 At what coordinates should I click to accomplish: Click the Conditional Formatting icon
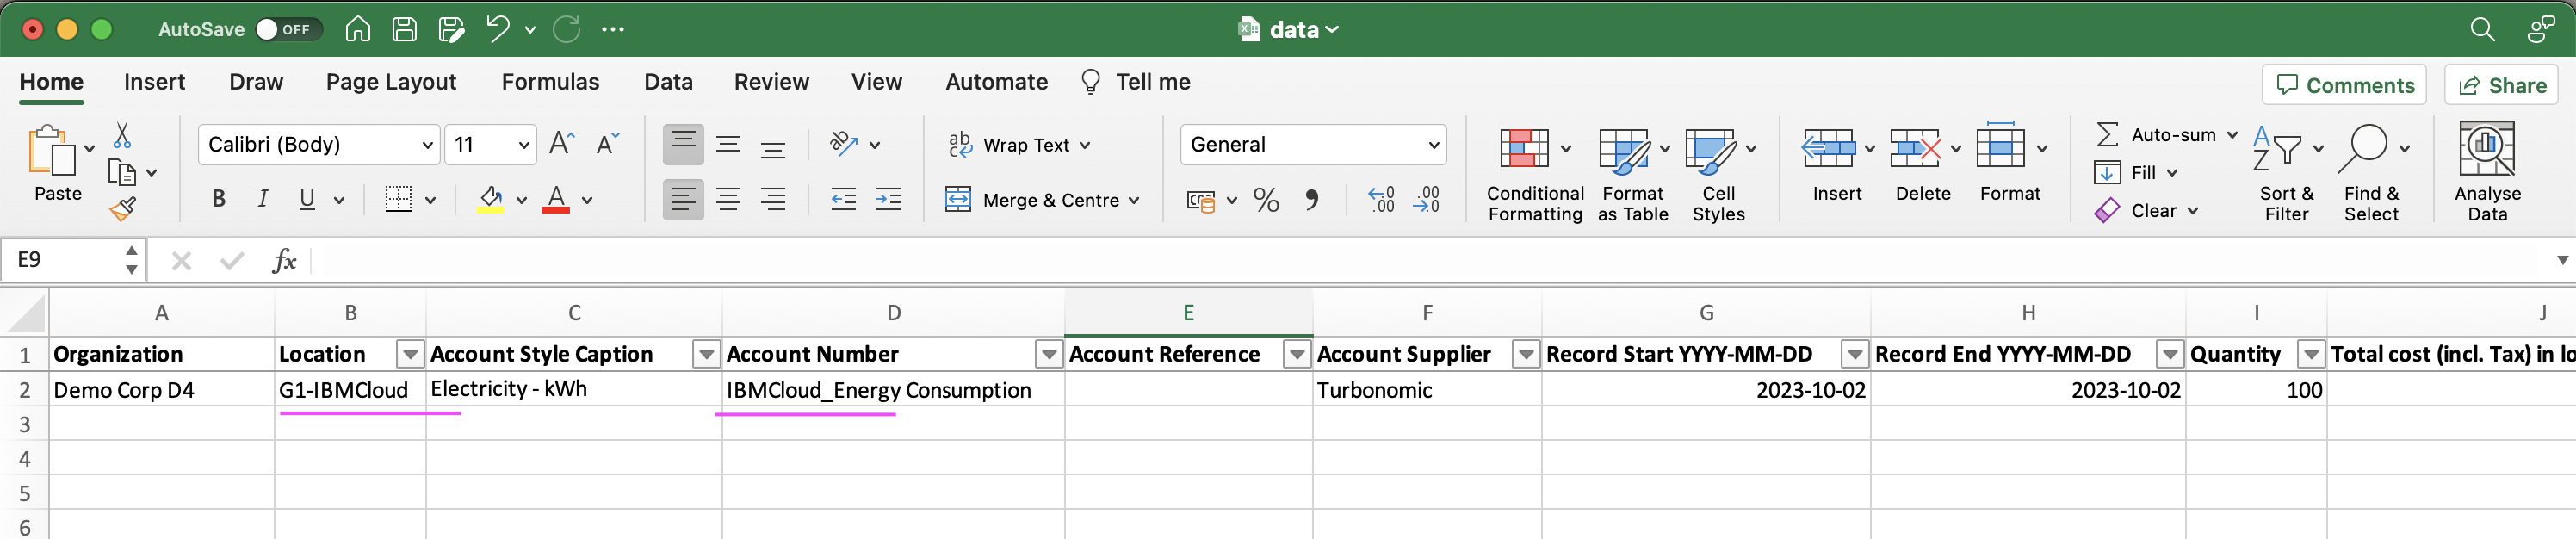click(1524, 149)
